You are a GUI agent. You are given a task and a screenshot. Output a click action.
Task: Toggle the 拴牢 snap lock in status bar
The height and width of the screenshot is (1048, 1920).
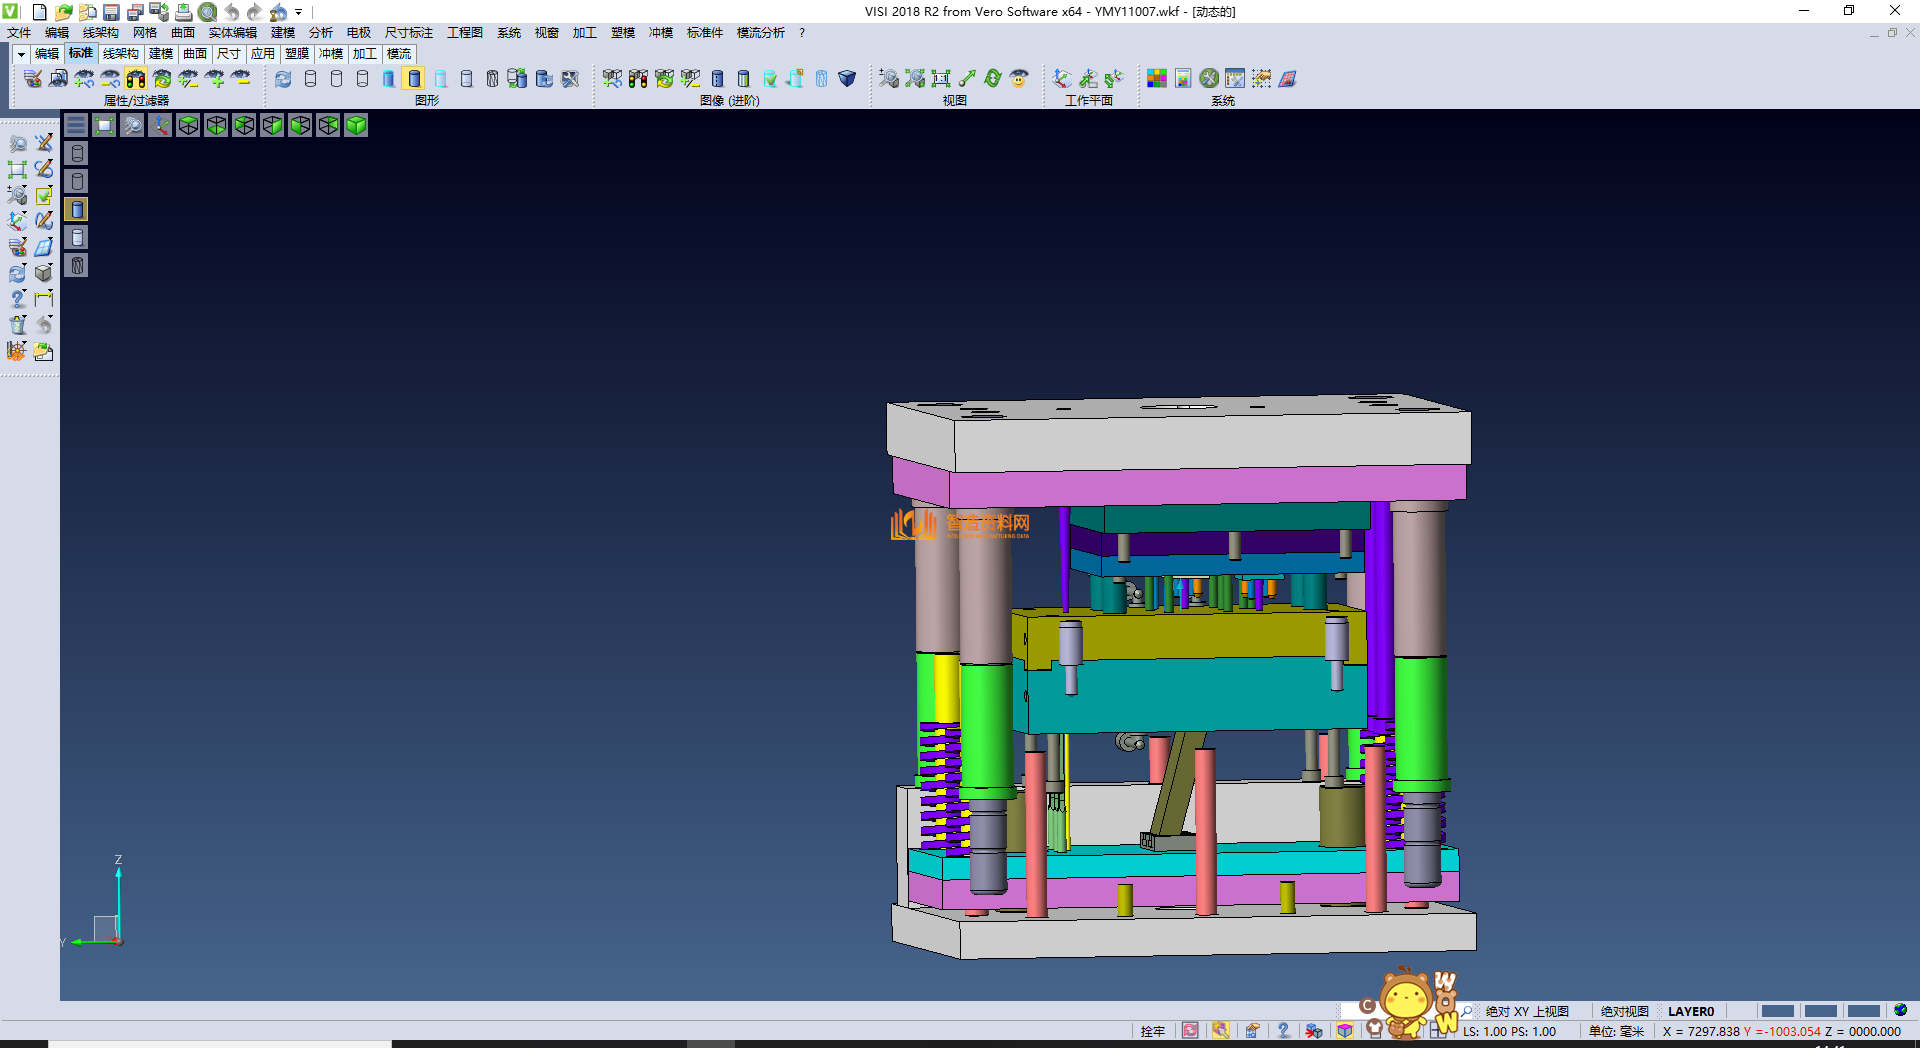[1152, 1031]
